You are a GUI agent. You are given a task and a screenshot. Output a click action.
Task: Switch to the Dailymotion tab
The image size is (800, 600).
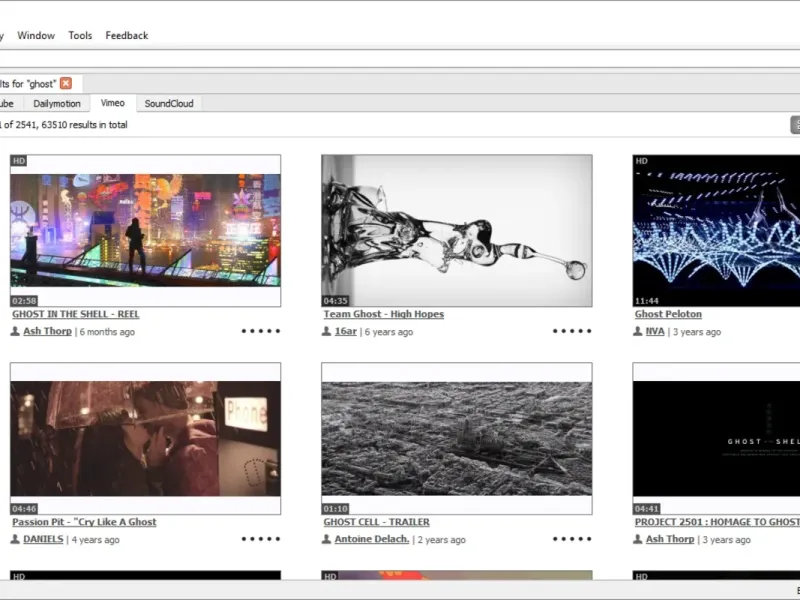(x=57, y=104)
